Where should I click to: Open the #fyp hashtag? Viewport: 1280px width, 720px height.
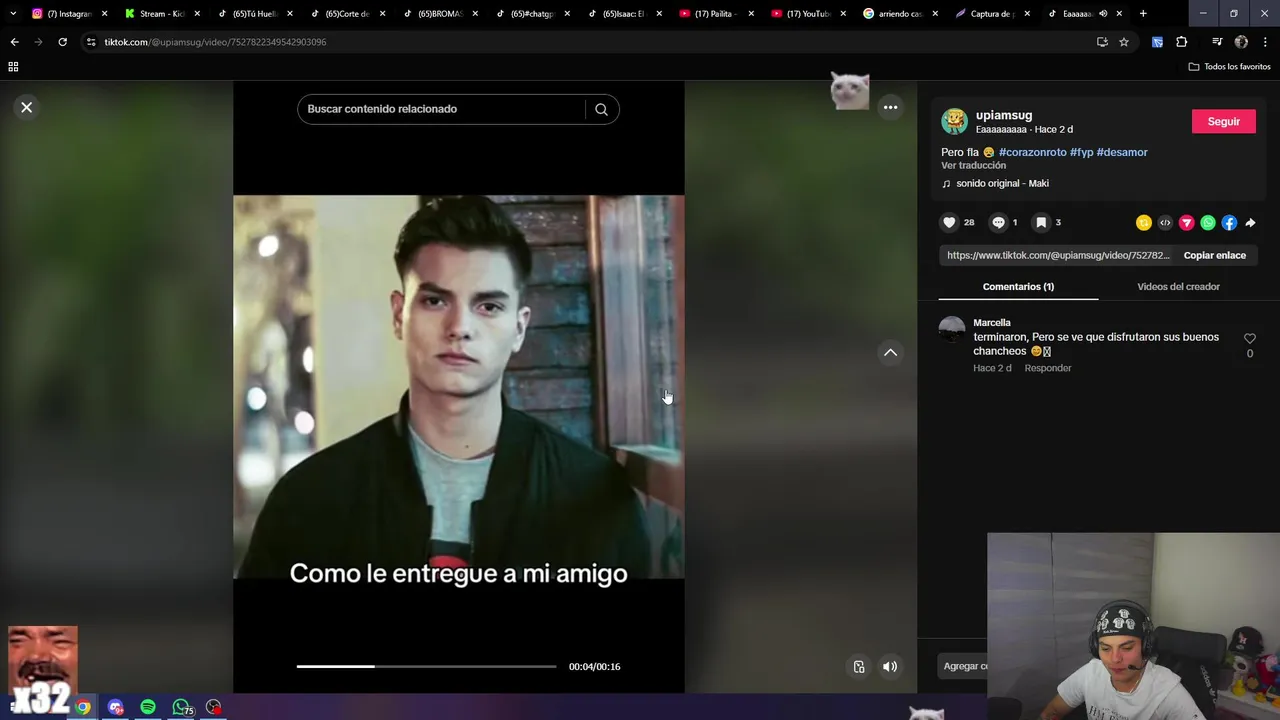coord(1082,152)
